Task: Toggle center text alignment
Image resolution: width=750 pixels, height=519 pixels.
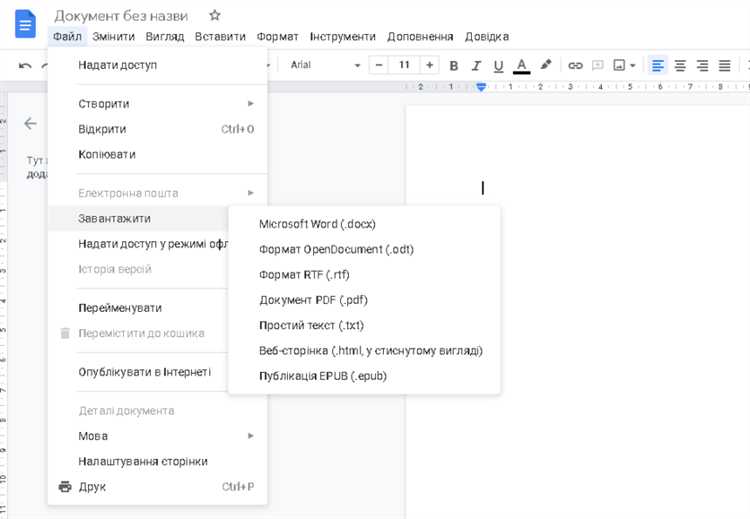Action: [x=680, y=66]
